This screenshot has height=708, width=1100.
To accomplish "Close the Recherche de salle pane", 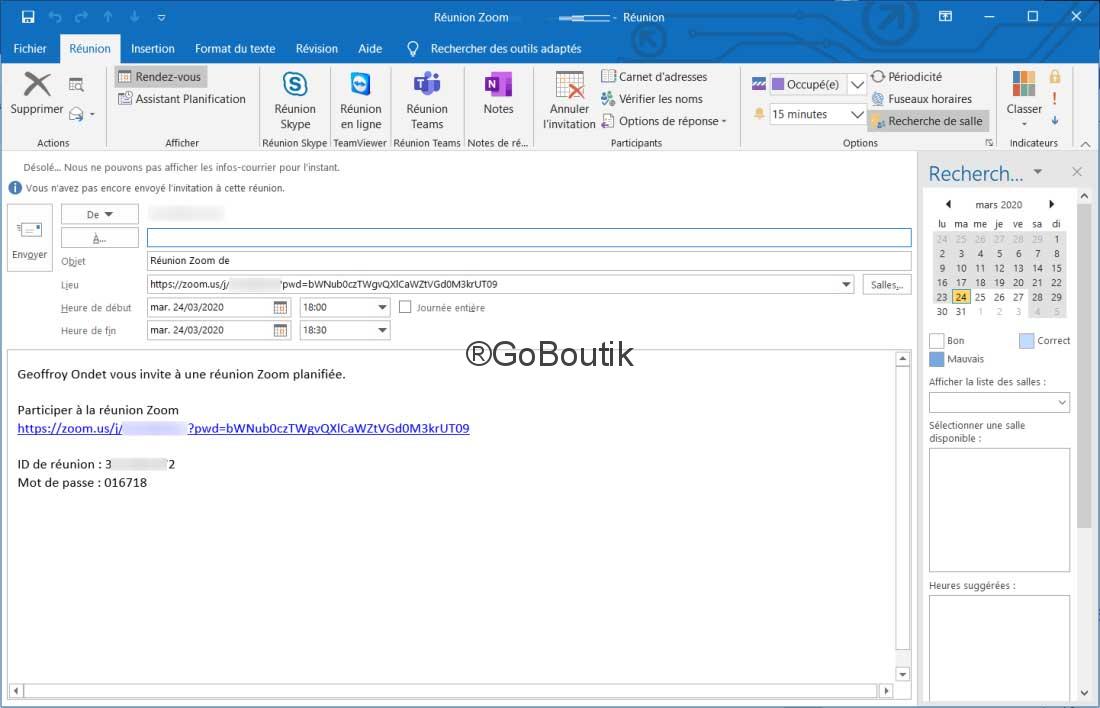I will coord(1077,172).
